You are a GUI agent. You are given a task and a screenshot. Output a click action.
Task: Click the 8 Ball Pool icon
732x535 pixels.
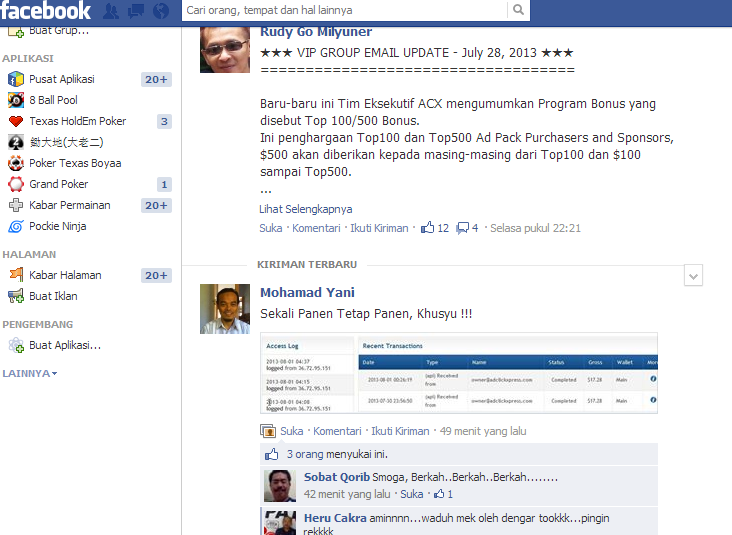tap(16, 100)
